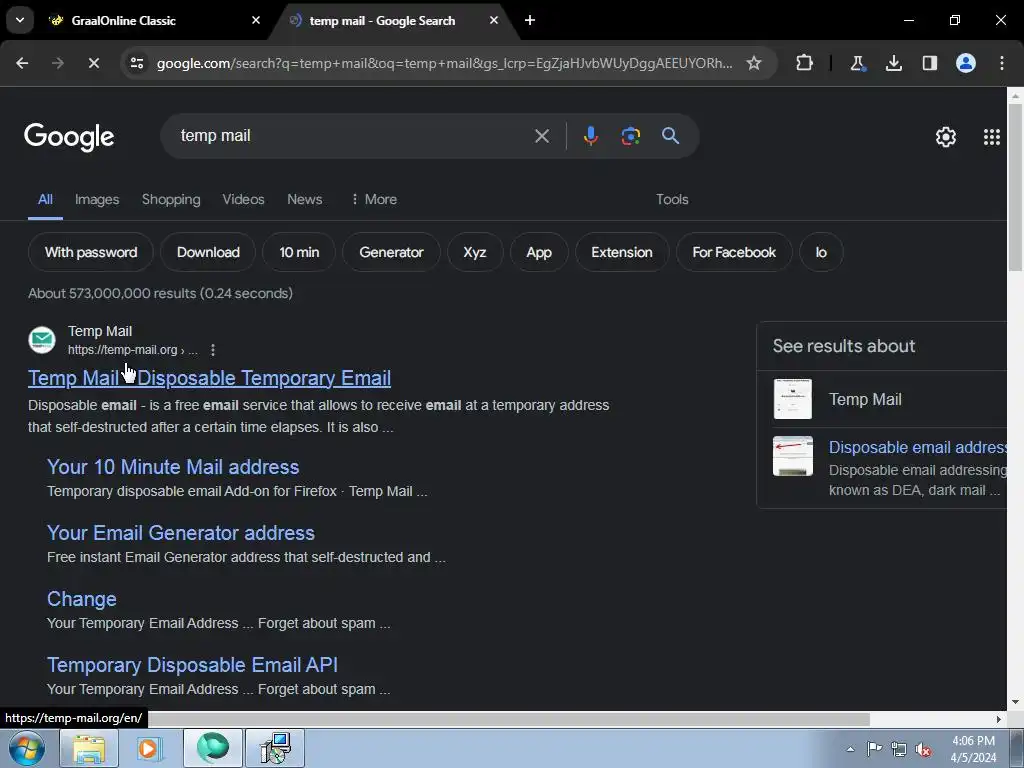Screen dimensions: 1024x768
Task: Apply the App filter chip
Action: point(539,252)
